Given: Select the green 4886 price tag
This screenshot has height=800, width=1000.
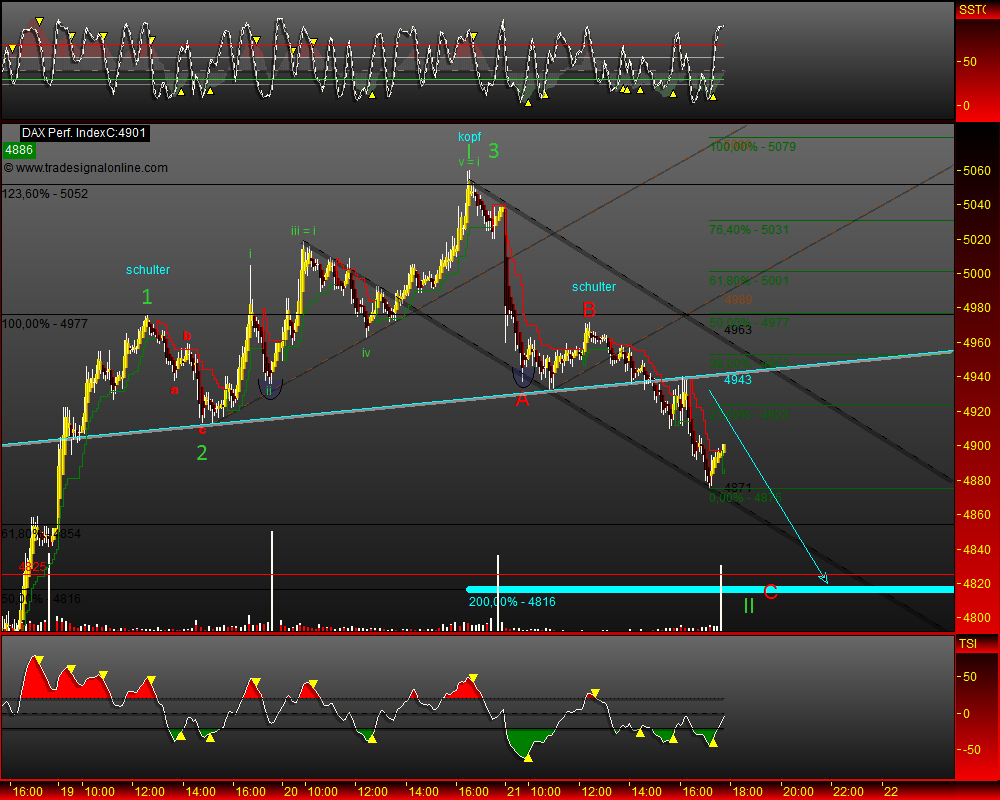Looking at the screenshot, I should [x=19, y=150].
